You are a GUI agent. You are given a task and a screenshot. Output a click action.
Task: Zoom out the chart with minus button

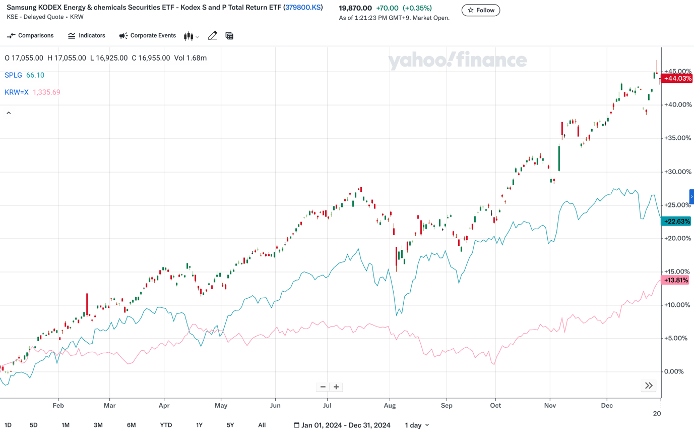[x=323, y=387]
